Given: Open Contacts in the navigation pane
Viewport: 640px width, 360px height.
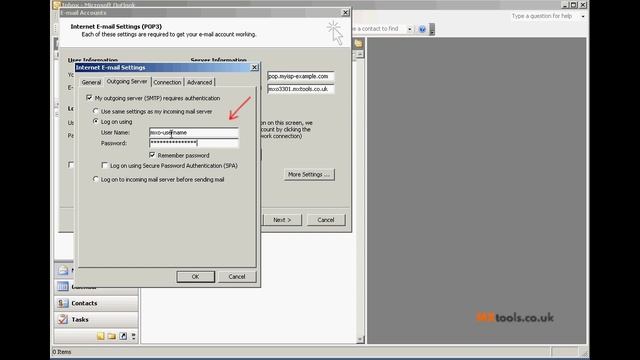Looking at the screenshot, I should [96, 303].
